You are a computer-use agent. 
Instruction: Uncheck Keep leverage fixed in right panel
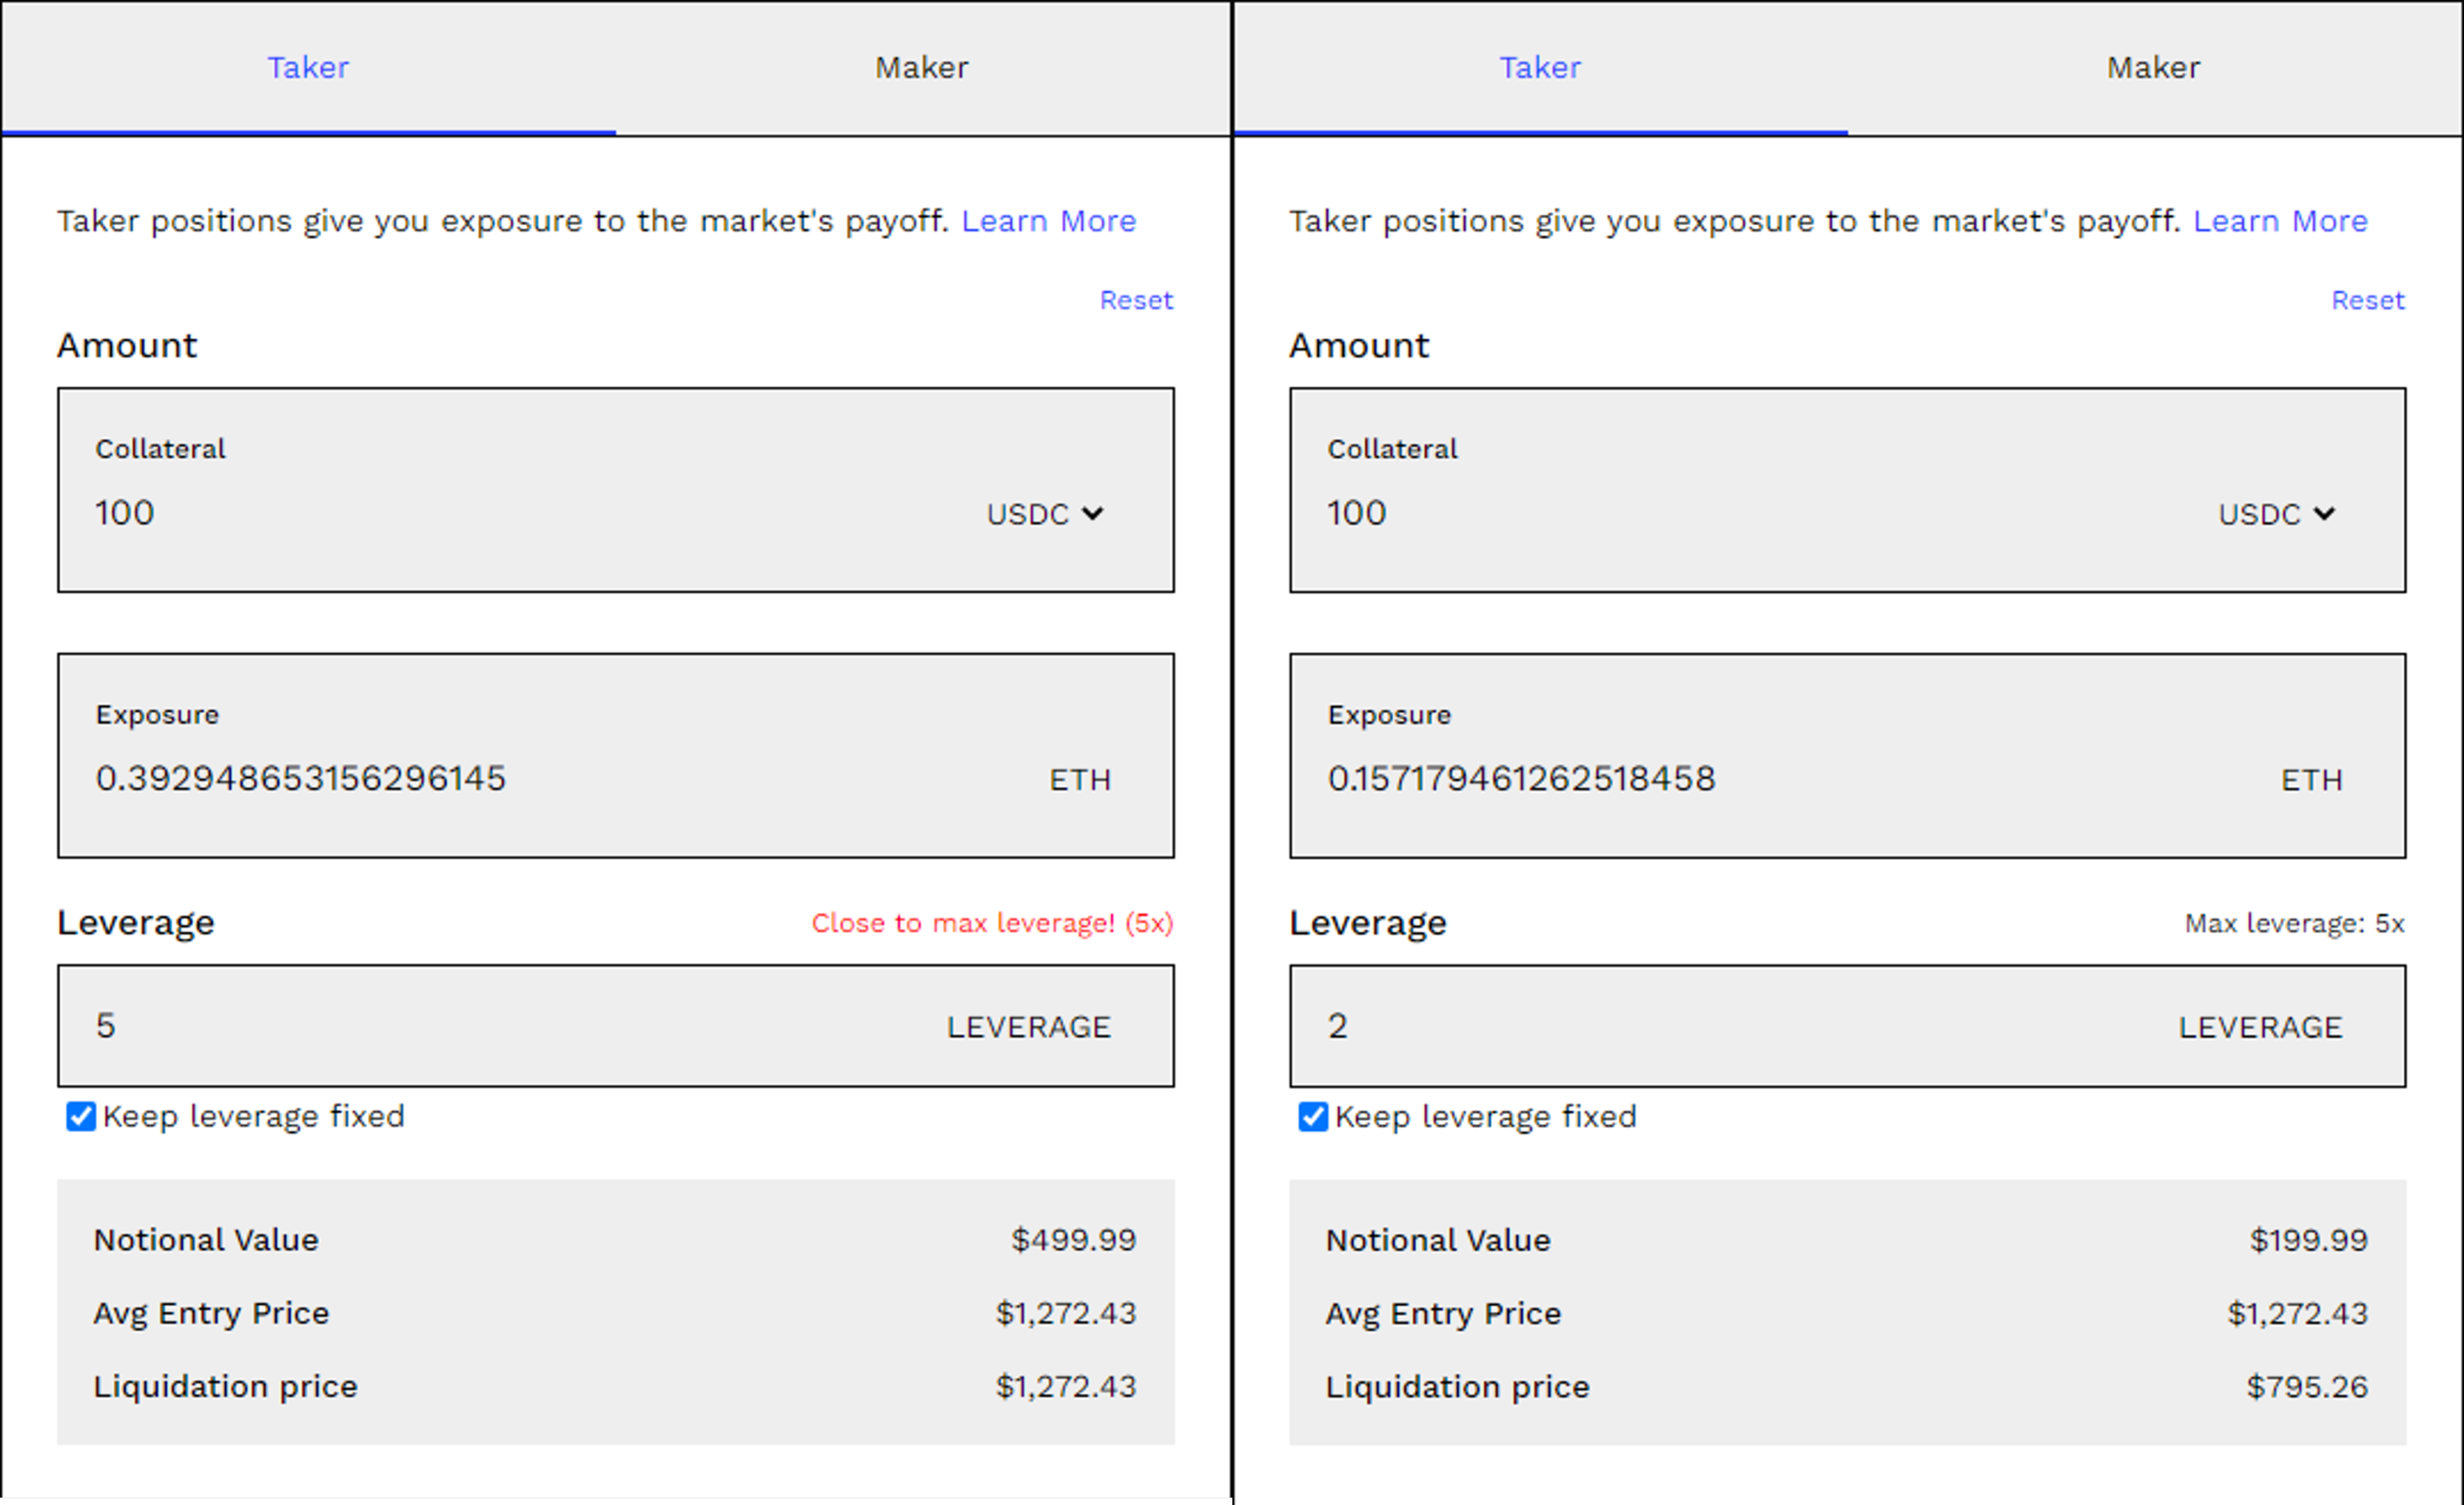(1313, 1116)
